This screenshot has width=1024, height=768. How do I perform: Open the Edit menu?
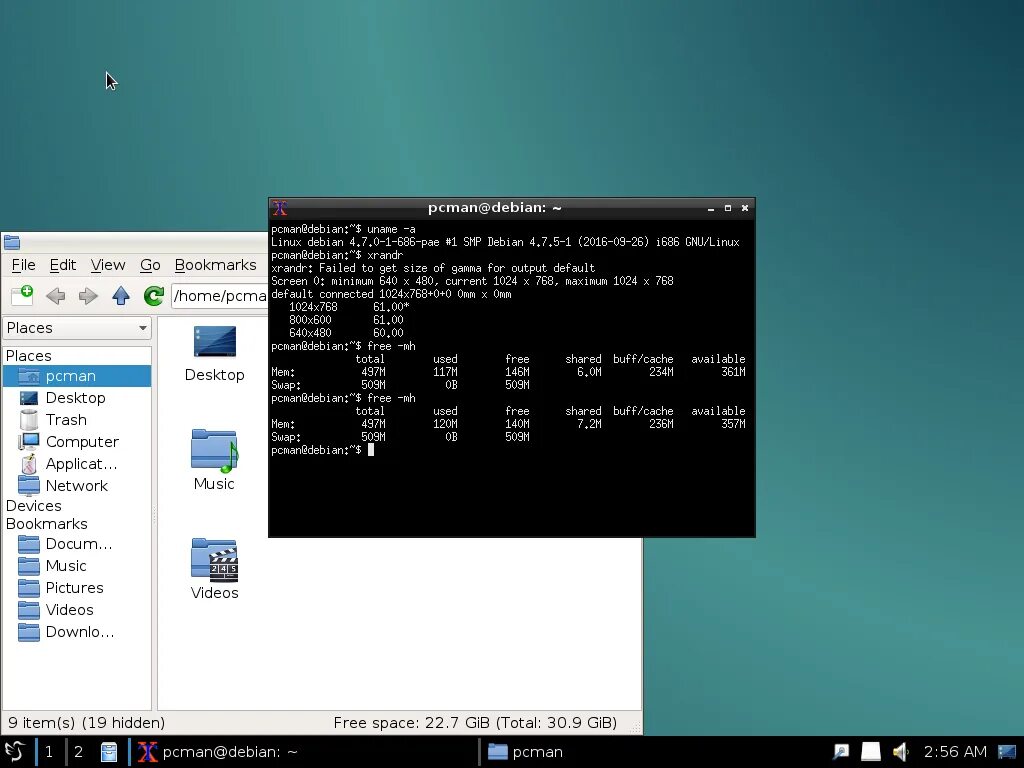click(x=63, y=265)
